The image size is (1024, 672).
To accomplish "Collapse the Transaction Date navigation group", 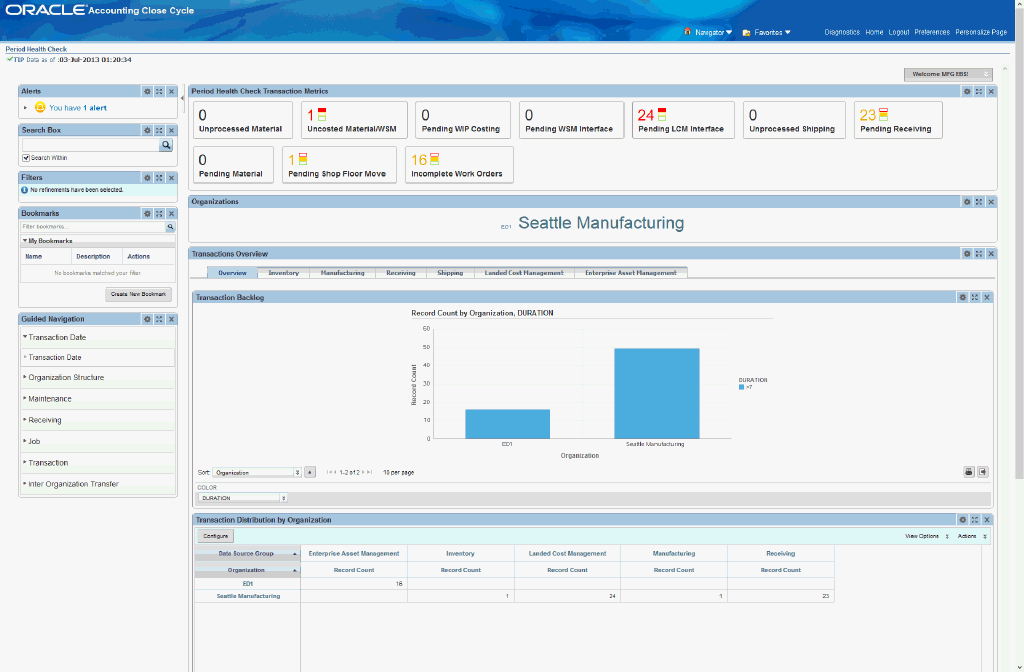I will tap(25, 337).
